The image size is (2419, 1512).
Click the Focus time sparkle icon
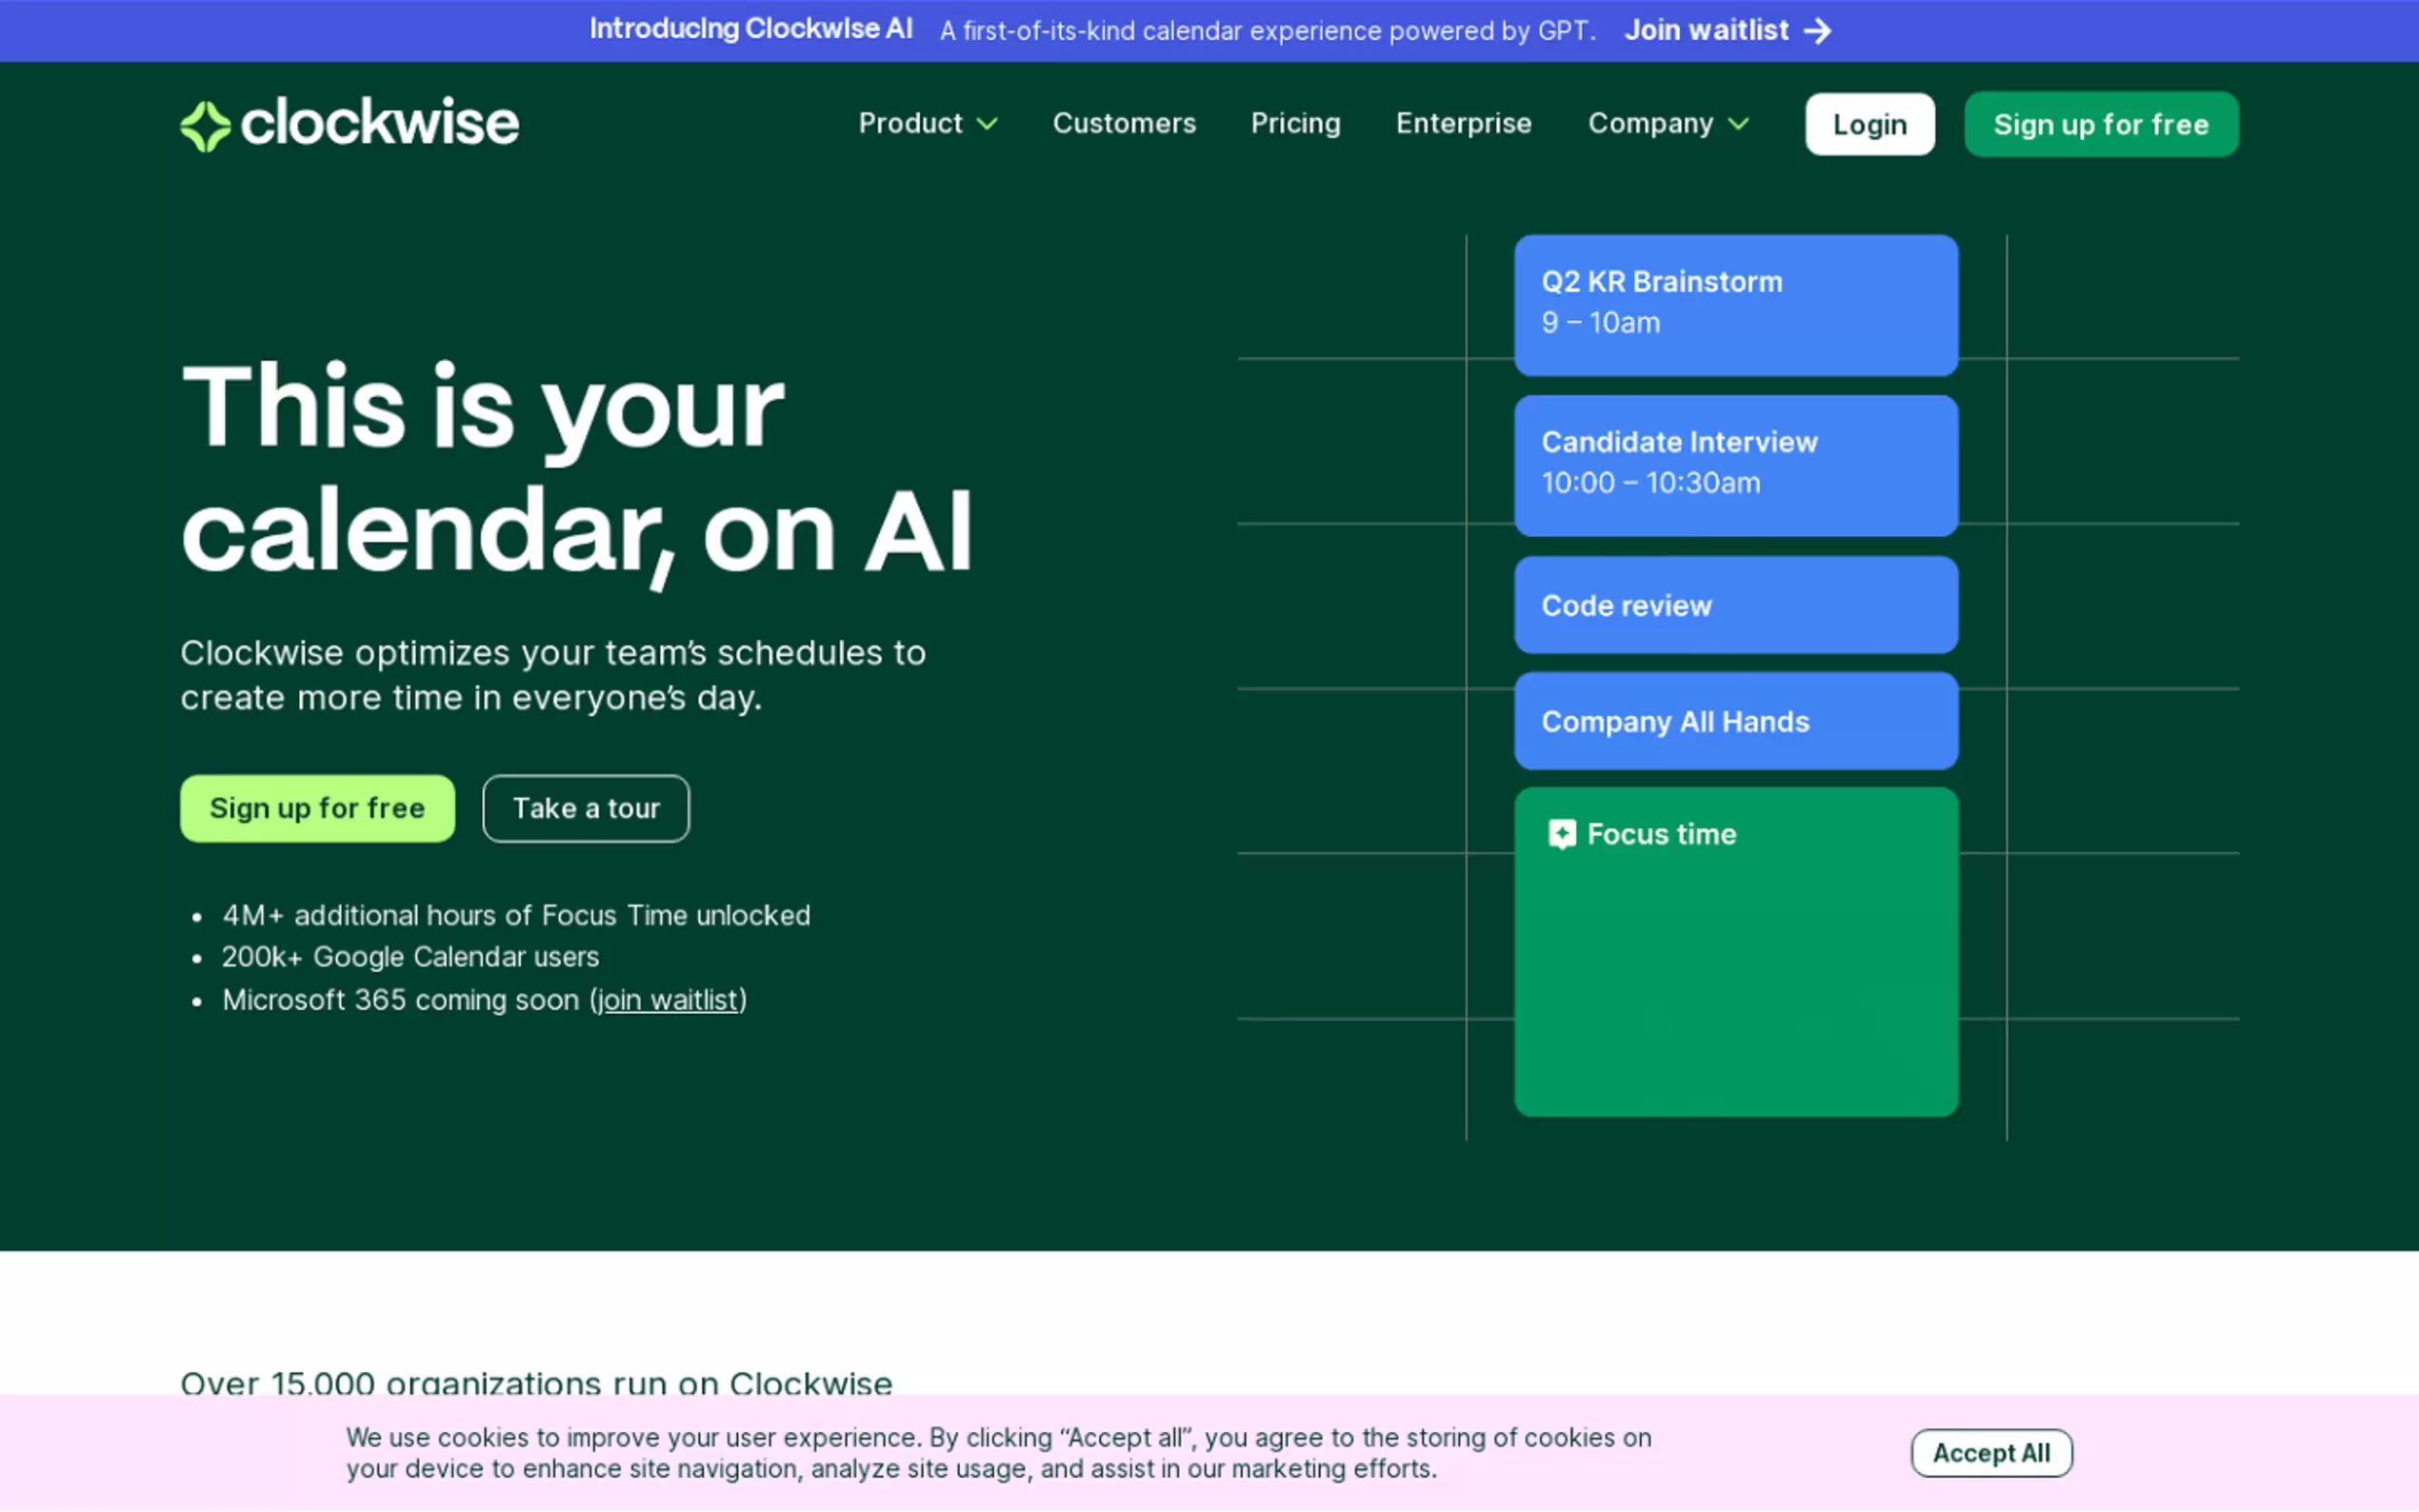click(x=1561, y=834)
